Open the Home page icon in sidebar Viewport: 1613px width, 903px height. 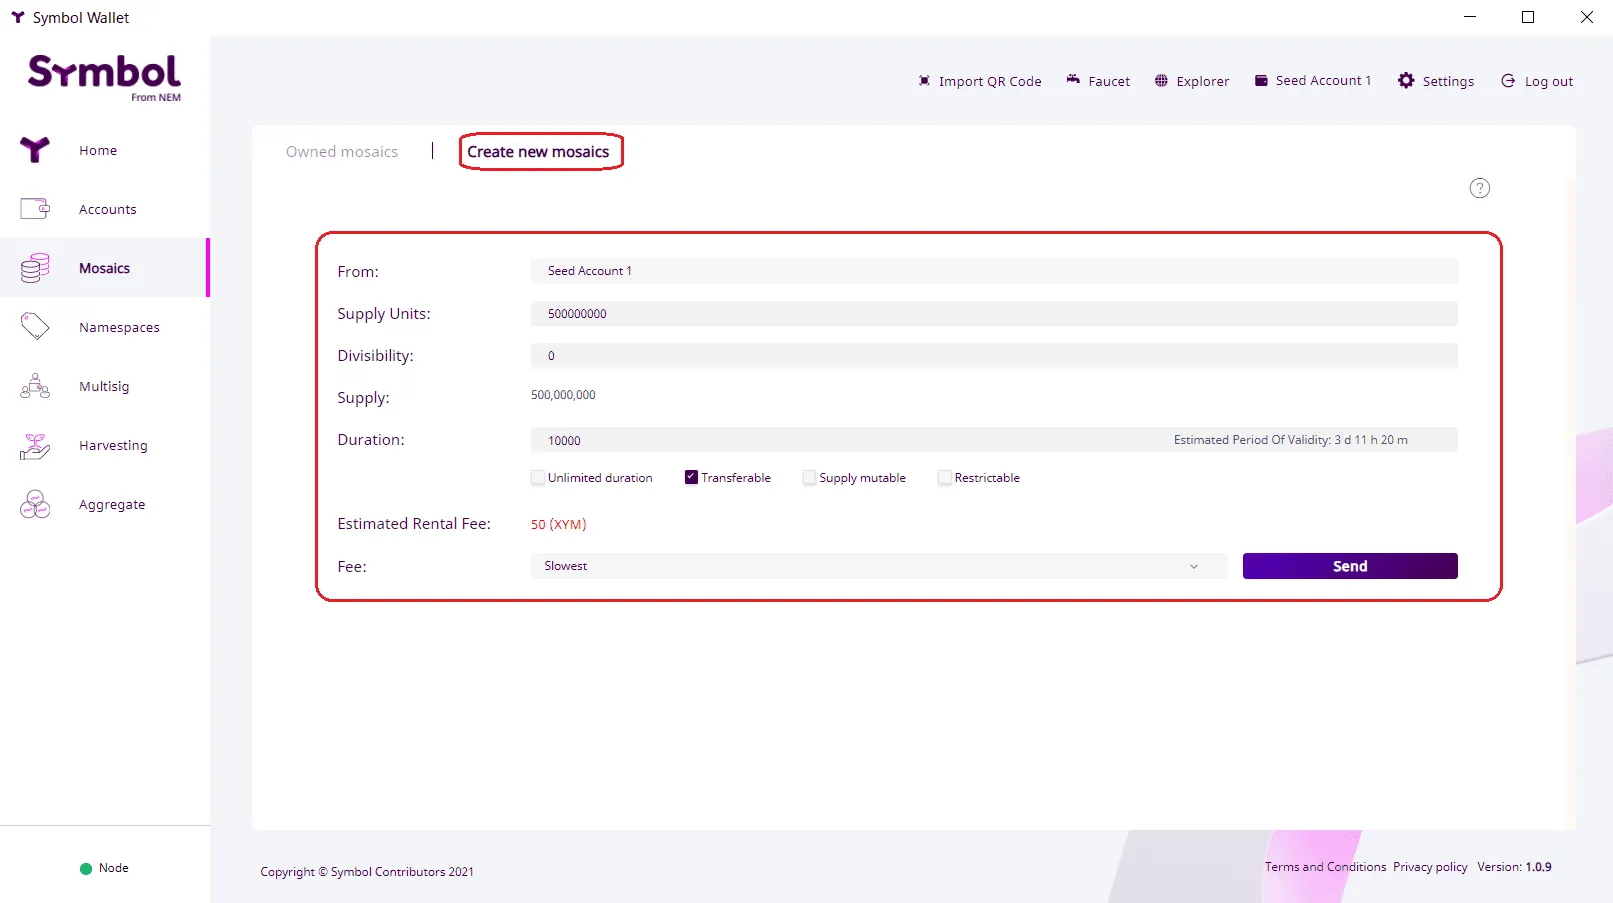point(35,150)
